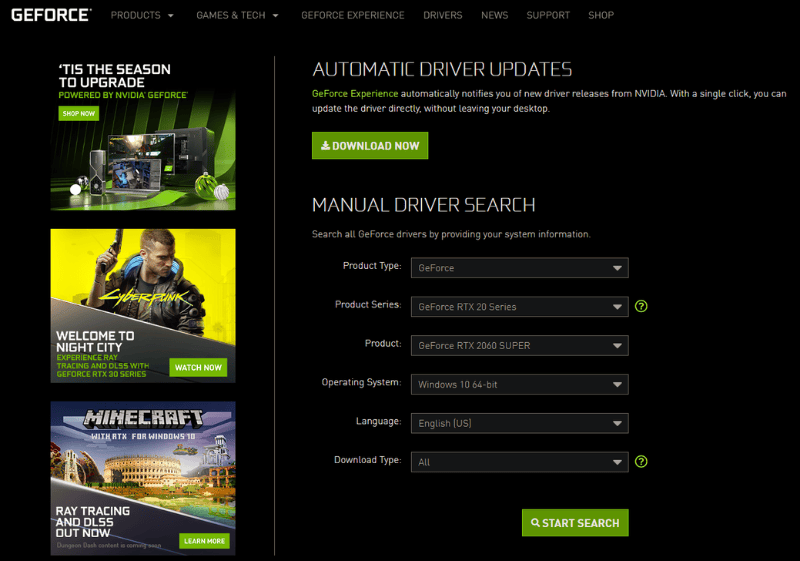
Task: Open the Product Series dropdown
Action: [520, 307]
